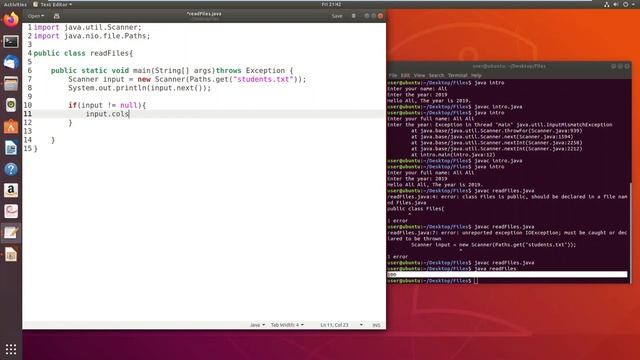Launch Rhythmbox from the dock
The image size is (640, 360).
[11, 105]
